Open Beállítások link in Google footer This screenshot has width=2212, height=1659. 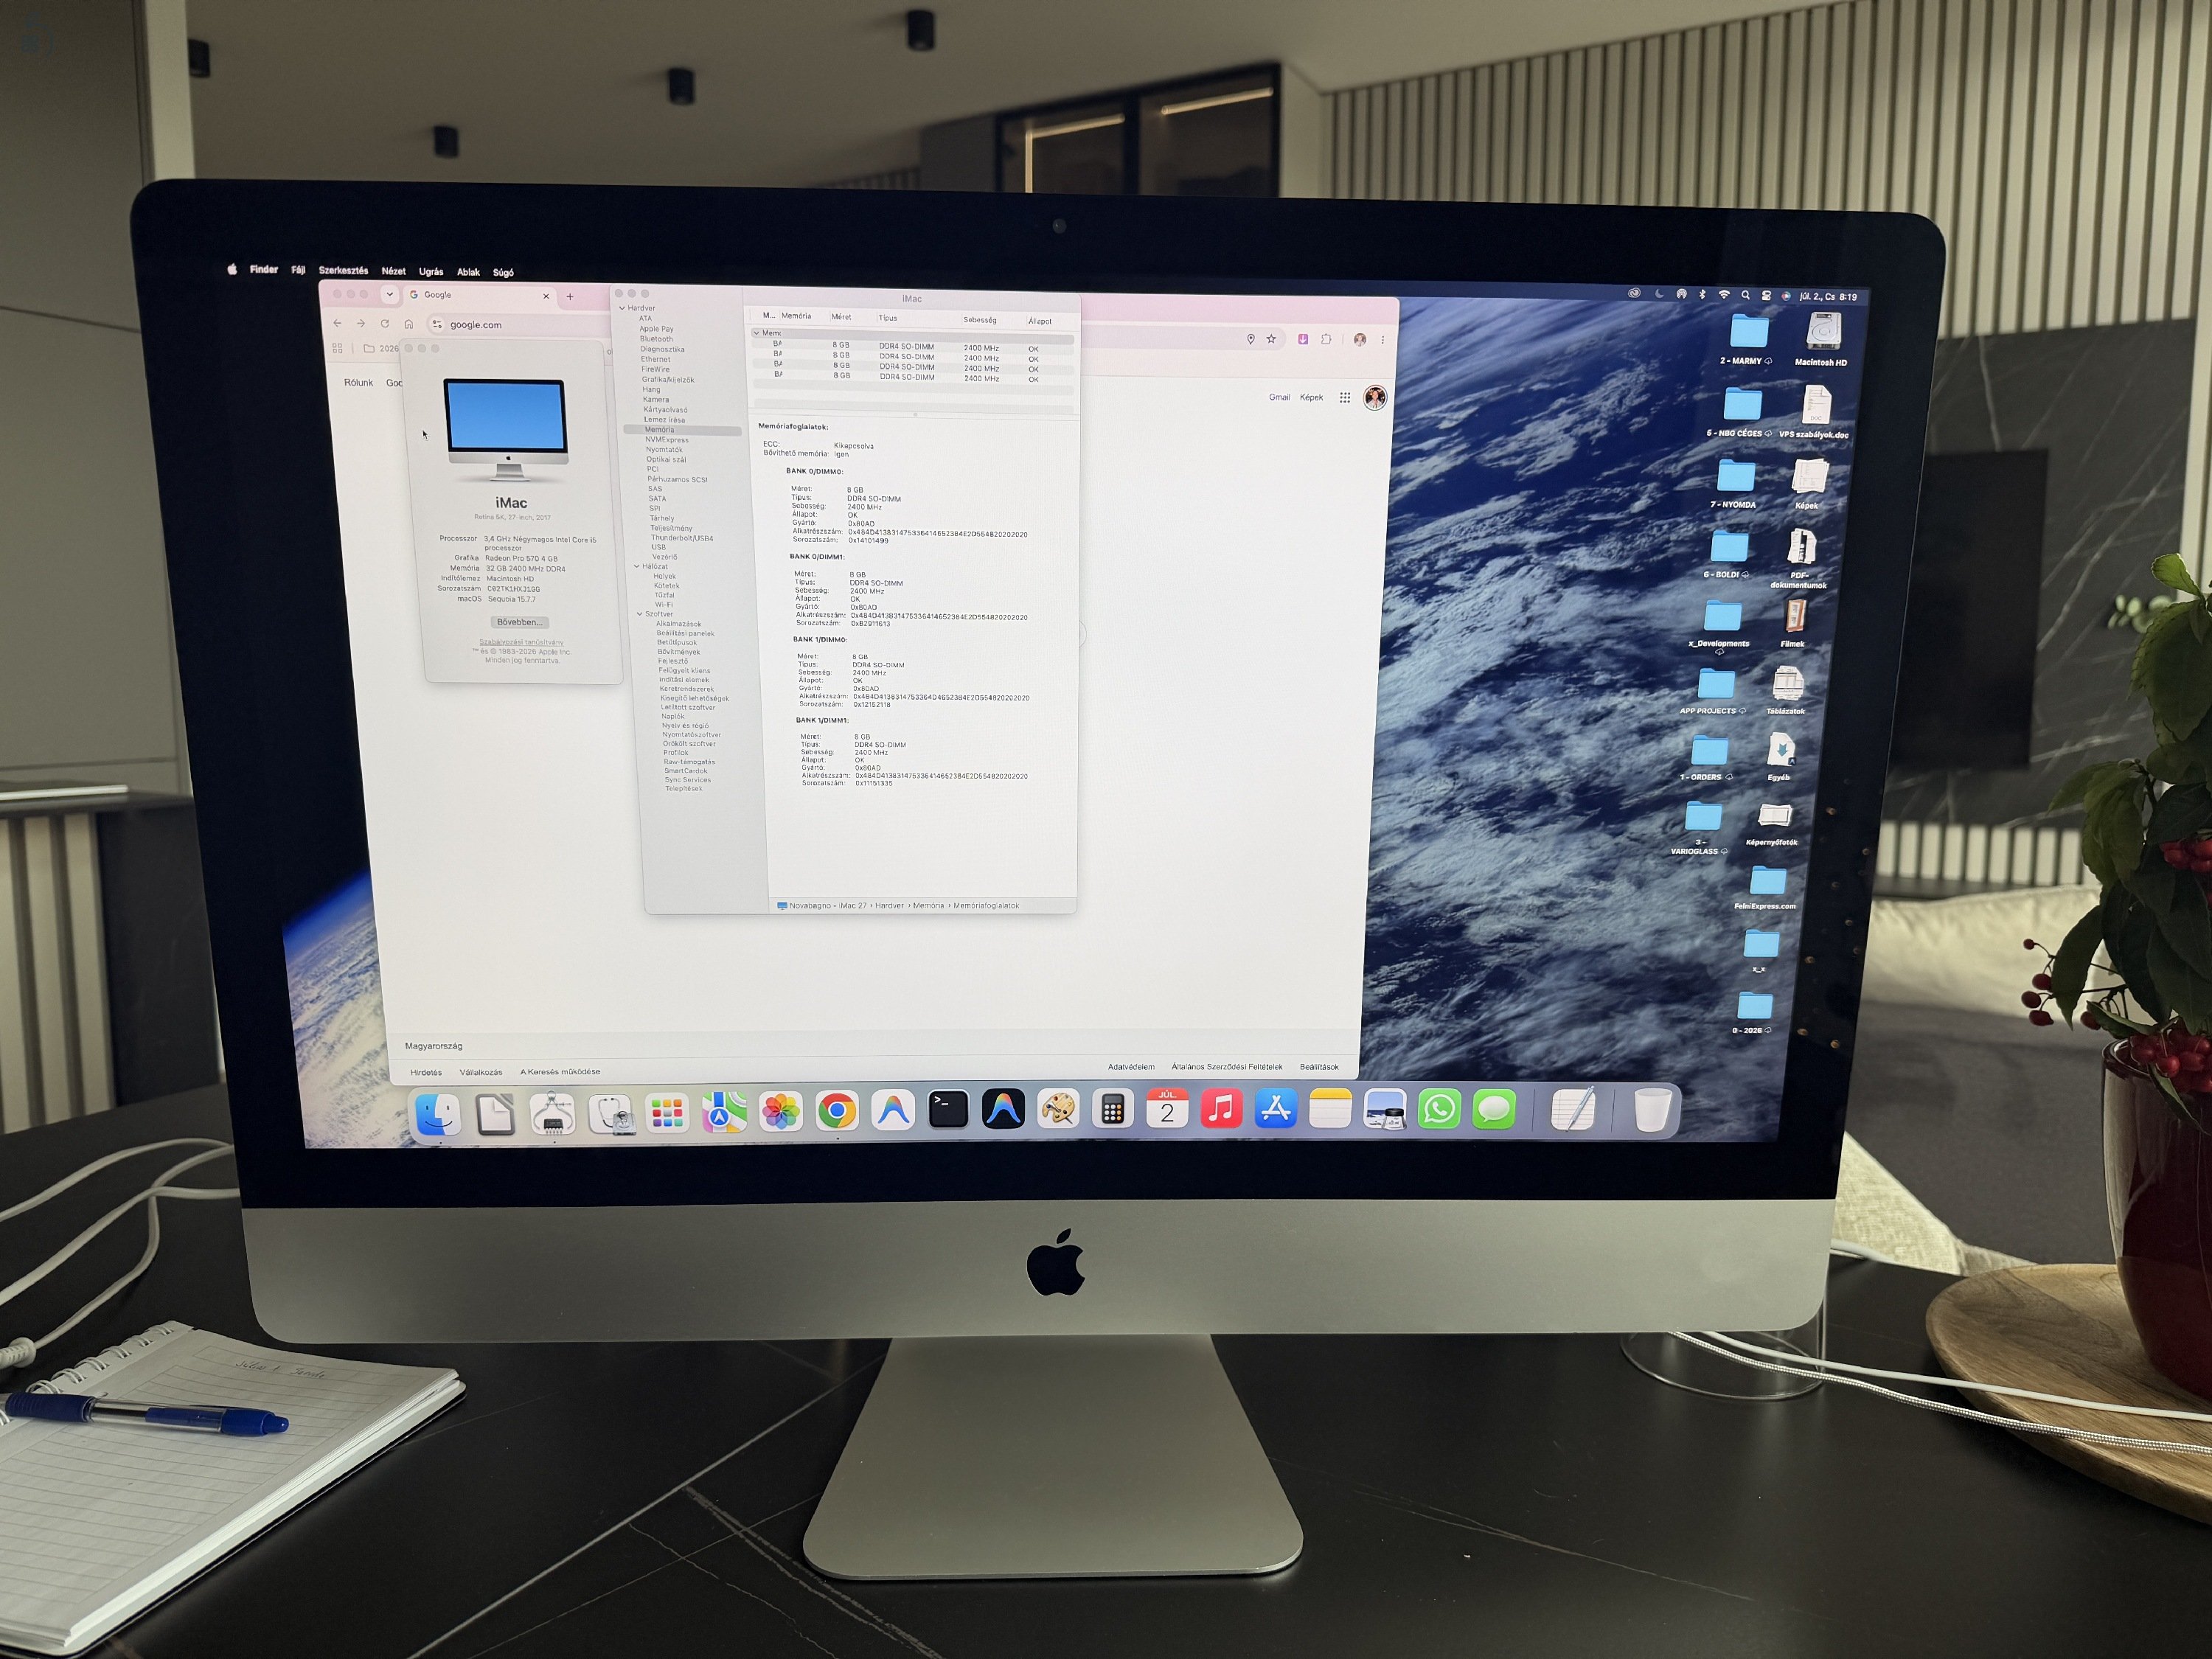coord(1319,1067)
